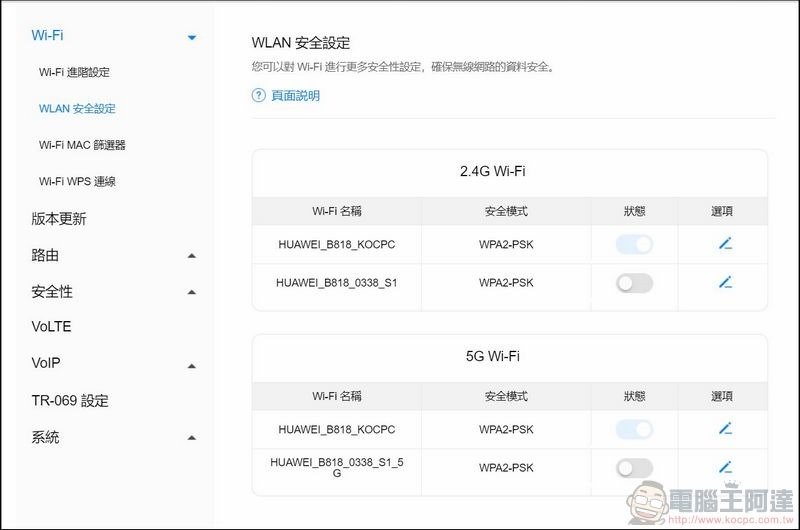
Task: Enable the HUAWEI_B818_0338_S1 Wi-Fi switch
Action: pyautogui.click(x=634, y=283)
